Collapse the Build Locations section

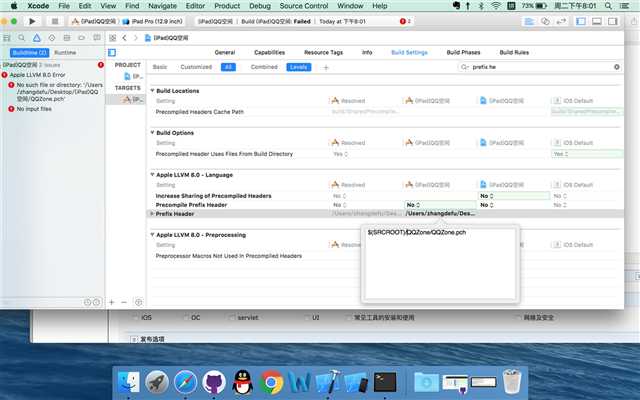pyautogui.click(x=152, y=91)
